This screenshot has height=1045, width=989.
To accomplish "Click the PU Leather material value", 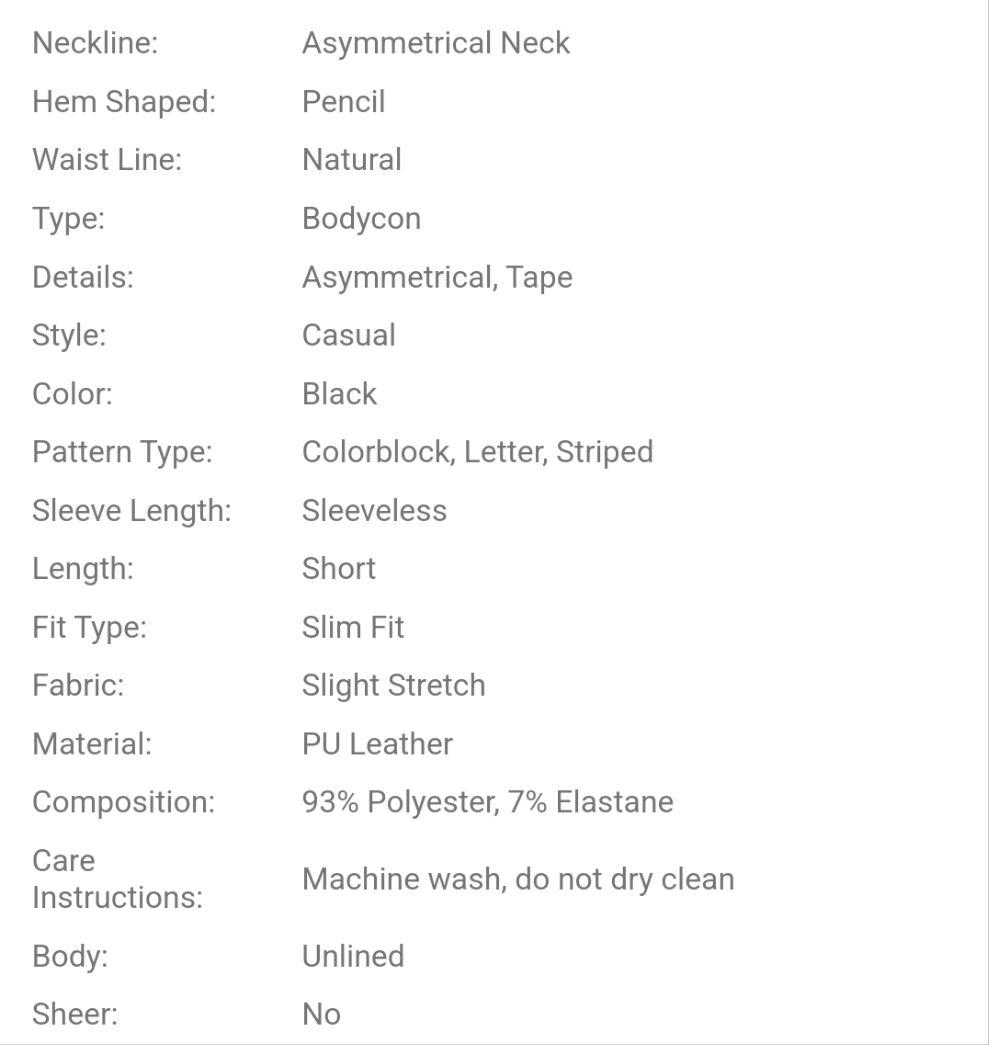I will 377,744.
